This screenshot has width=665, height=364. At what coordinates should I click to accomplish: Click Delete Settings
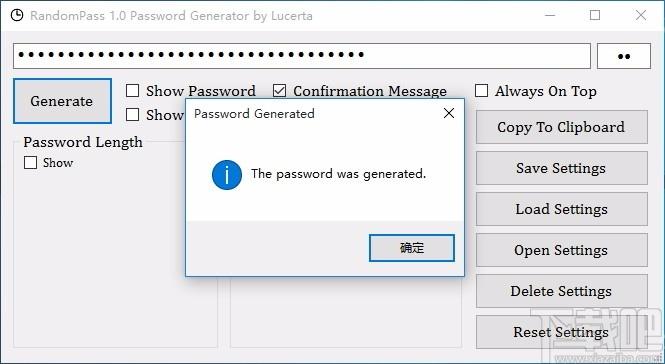coord(562,291)
